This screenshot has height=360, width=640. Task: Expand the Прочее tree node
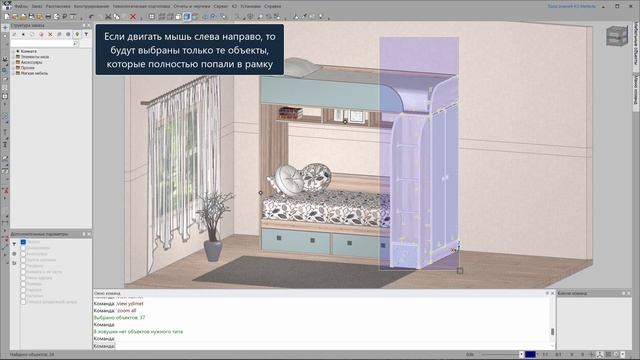pyautogui.click(x=13, y=68)
